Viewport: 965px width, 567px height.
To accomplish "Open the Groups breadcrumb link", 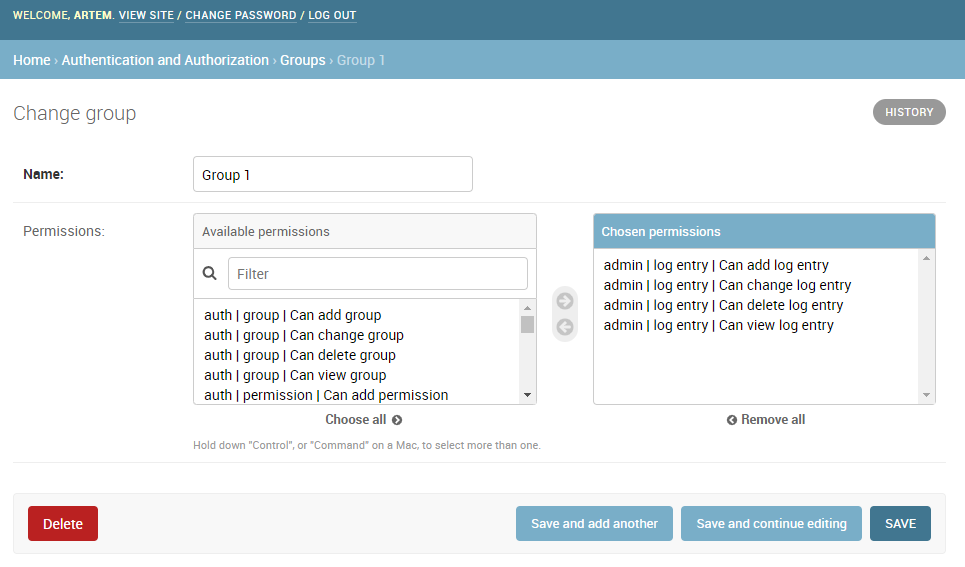I will point(303,60).
